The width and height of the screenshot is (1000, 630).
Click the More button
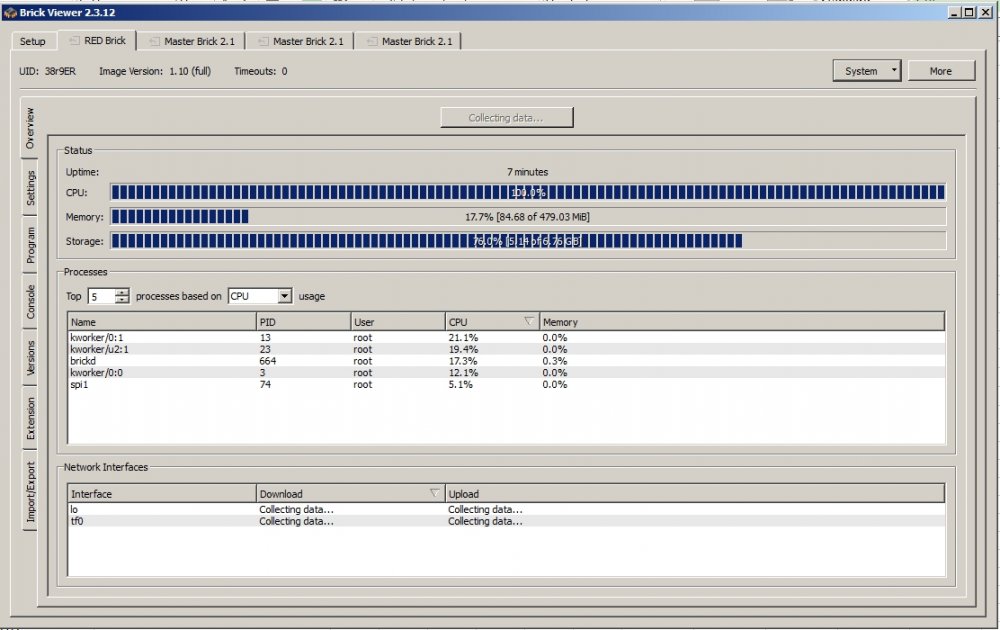click(x=941, y=70)
